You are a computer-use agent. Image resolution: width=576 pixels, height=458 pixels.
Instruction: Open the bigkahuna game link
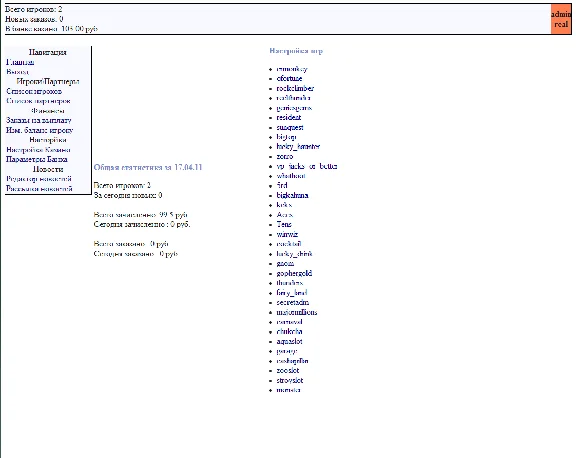[x=292, y=195]
